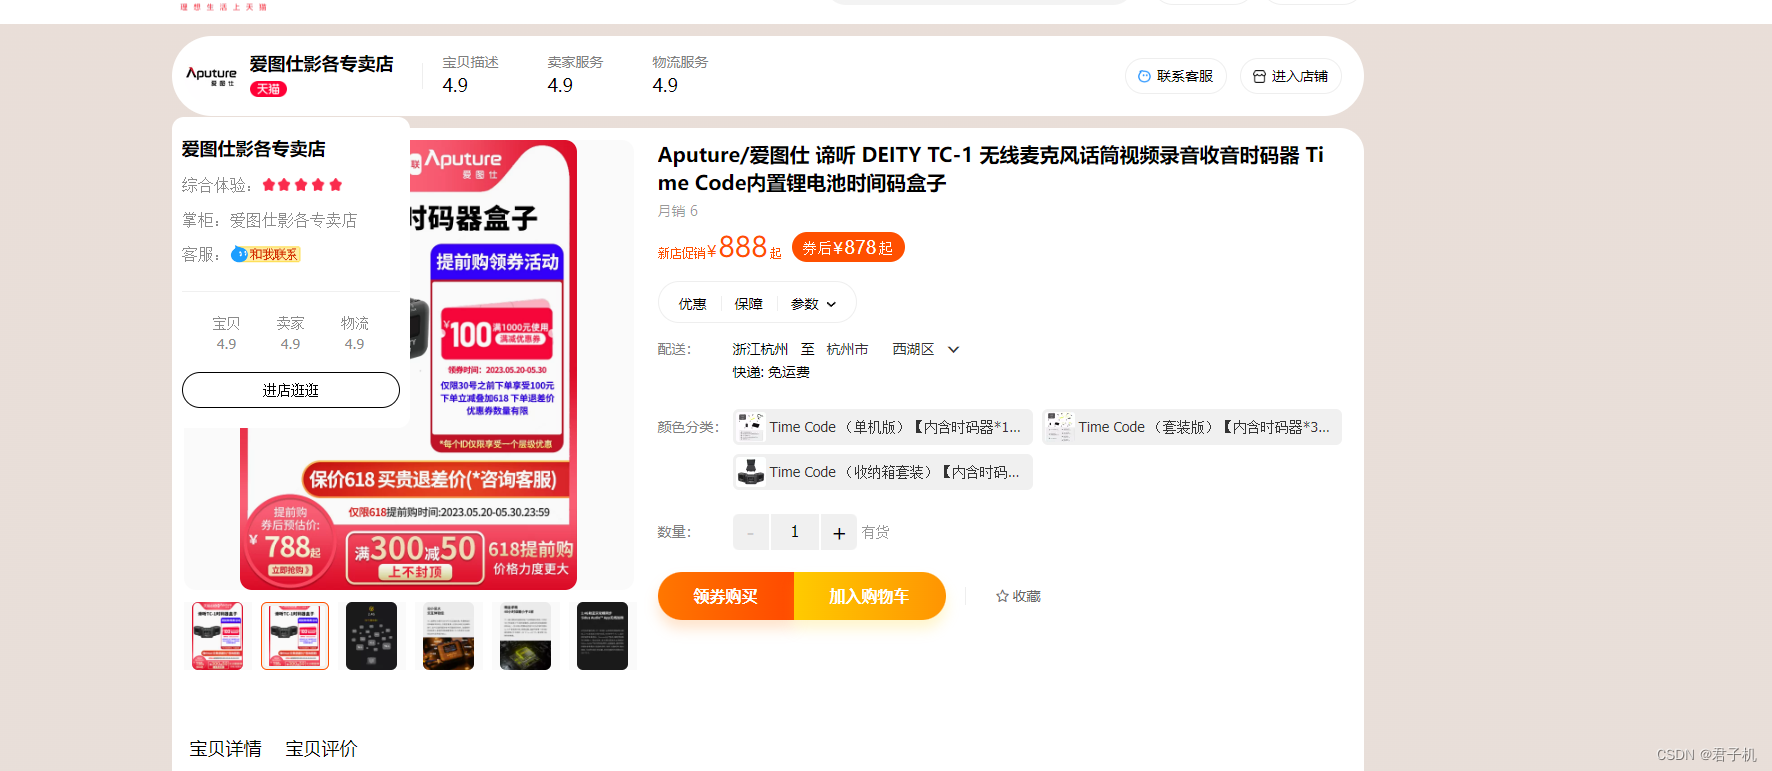Click the Aputure store logo
The height and width of the screenshot is (771, 1772).
[211, 76]
